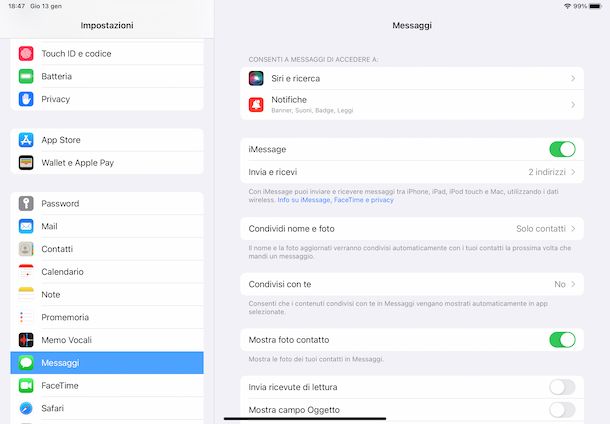Tap the 18:47 clock in status bar
Image resolution: width=610 pixels, height=424 pixels.
click(16, 6)
